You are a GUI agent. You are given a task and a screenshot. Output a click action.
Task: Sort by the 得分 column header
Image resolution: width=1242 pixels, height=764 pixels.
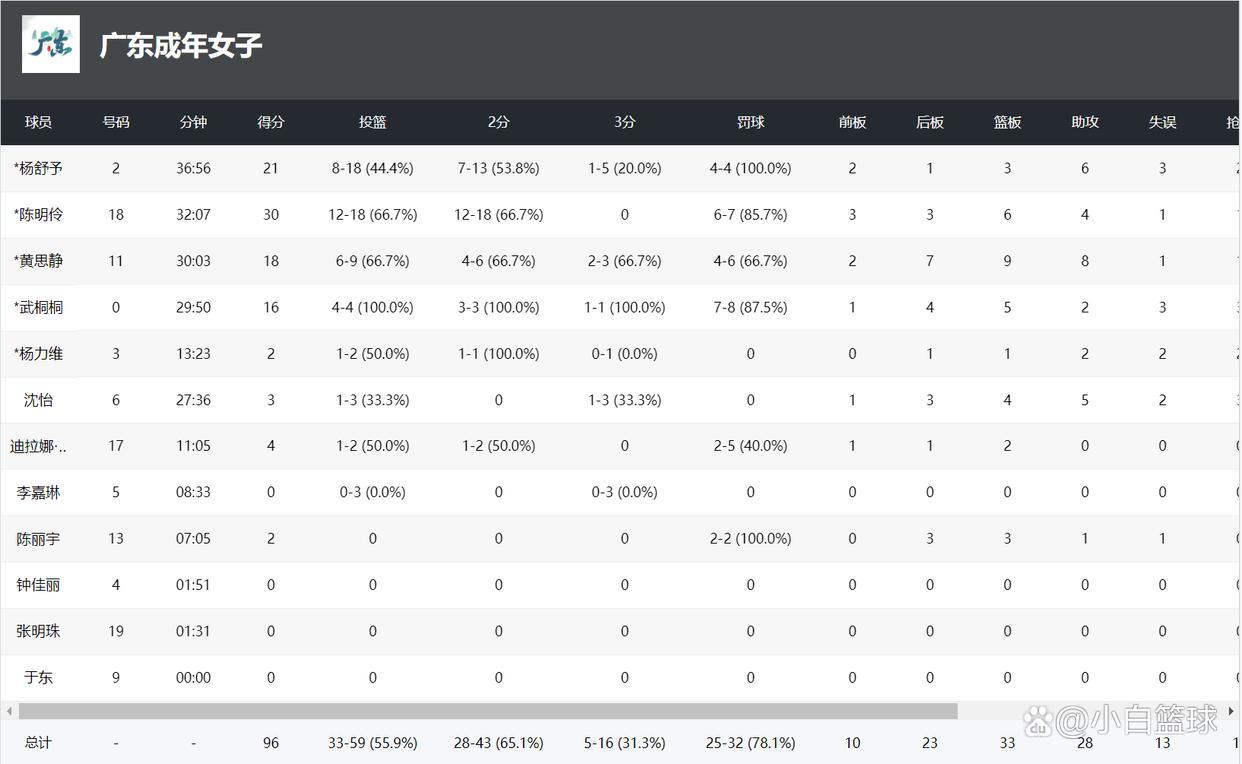[x=271, y=122]
